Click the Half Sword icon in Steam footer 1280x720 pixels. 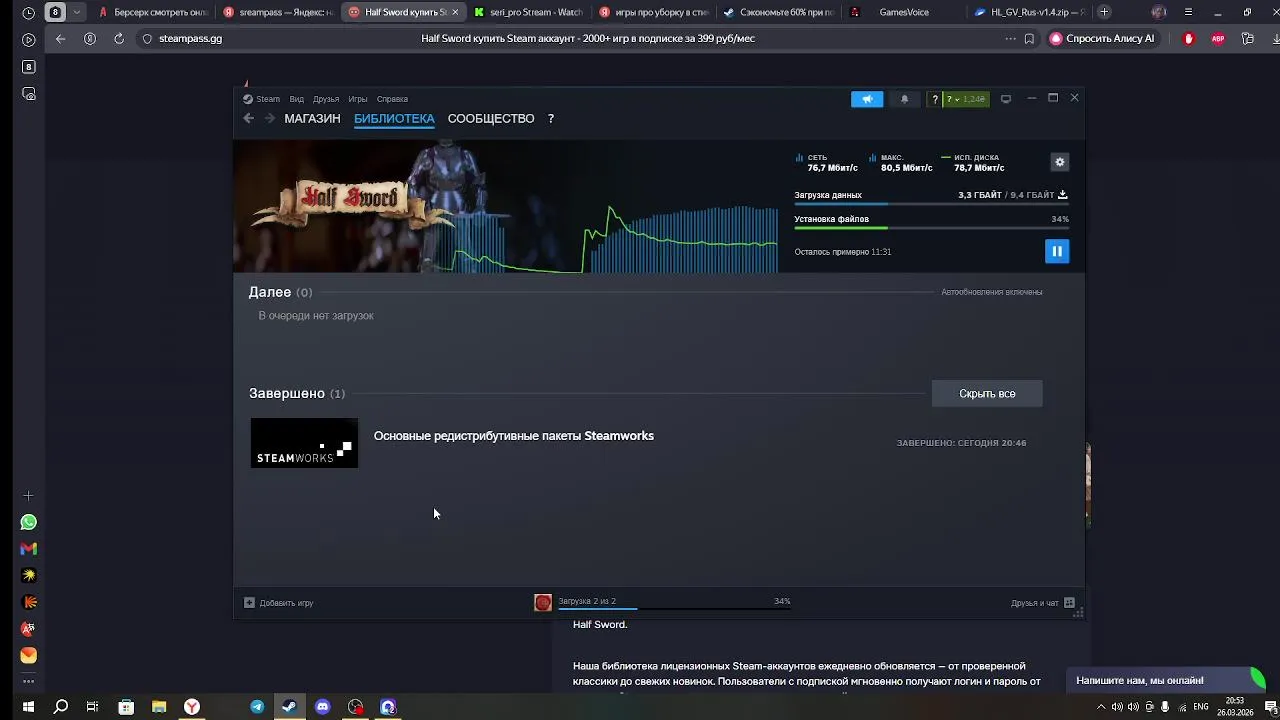click(x=543, y=602)
